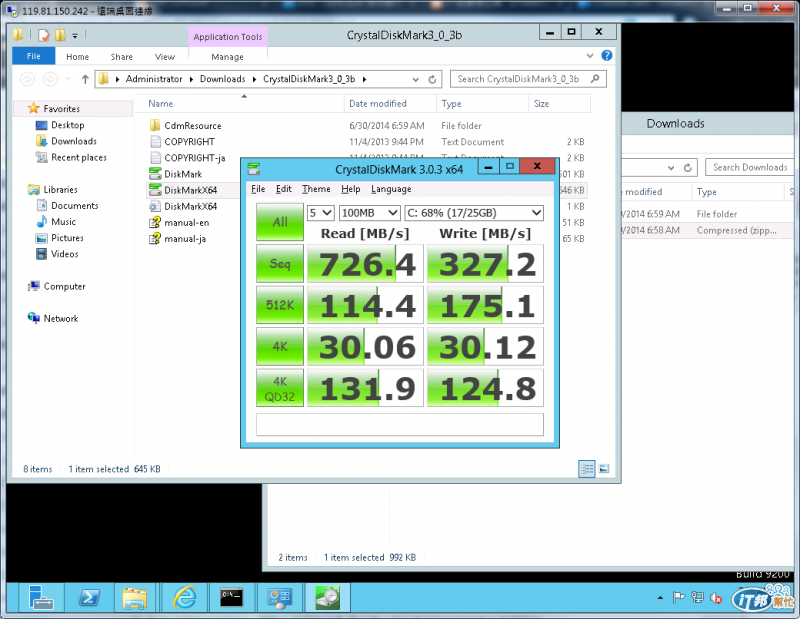Select Administrator in the address breadcrumb

pyautogui.click(x=154, y=79)
